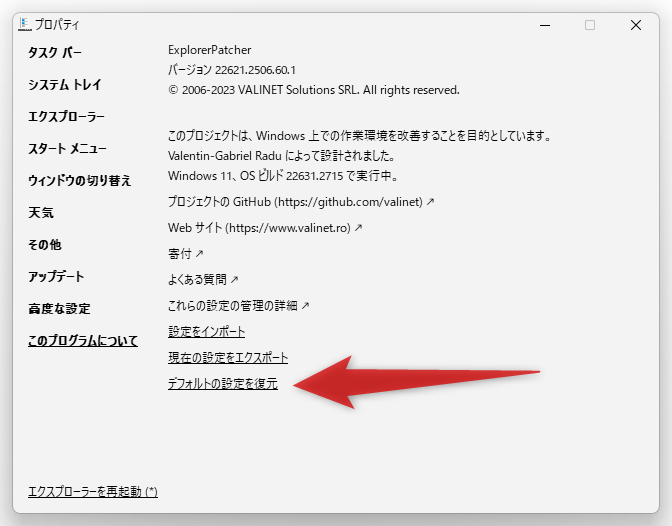672x526 pixels.
Task: Open the project GitHub link
Action: [x=301, y=201]
